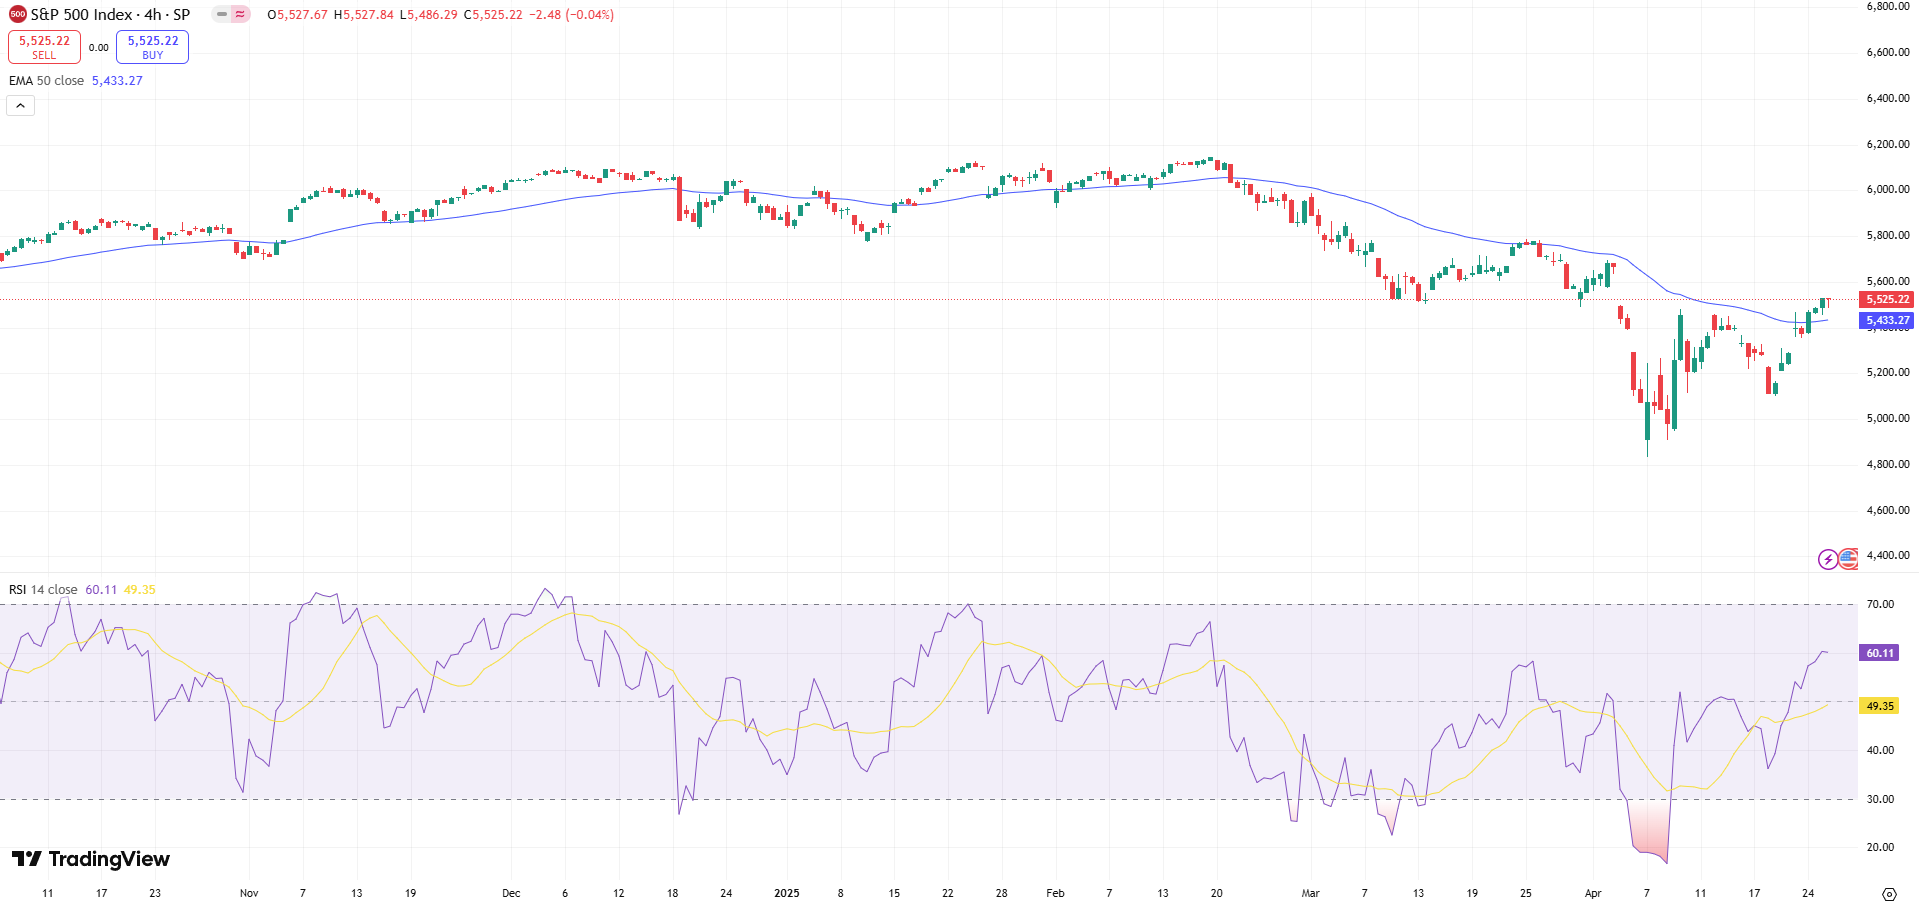Click the change value −2.48 (−0.04%)
Screen dimensions: 1919x907
click(x=571, y=15)
